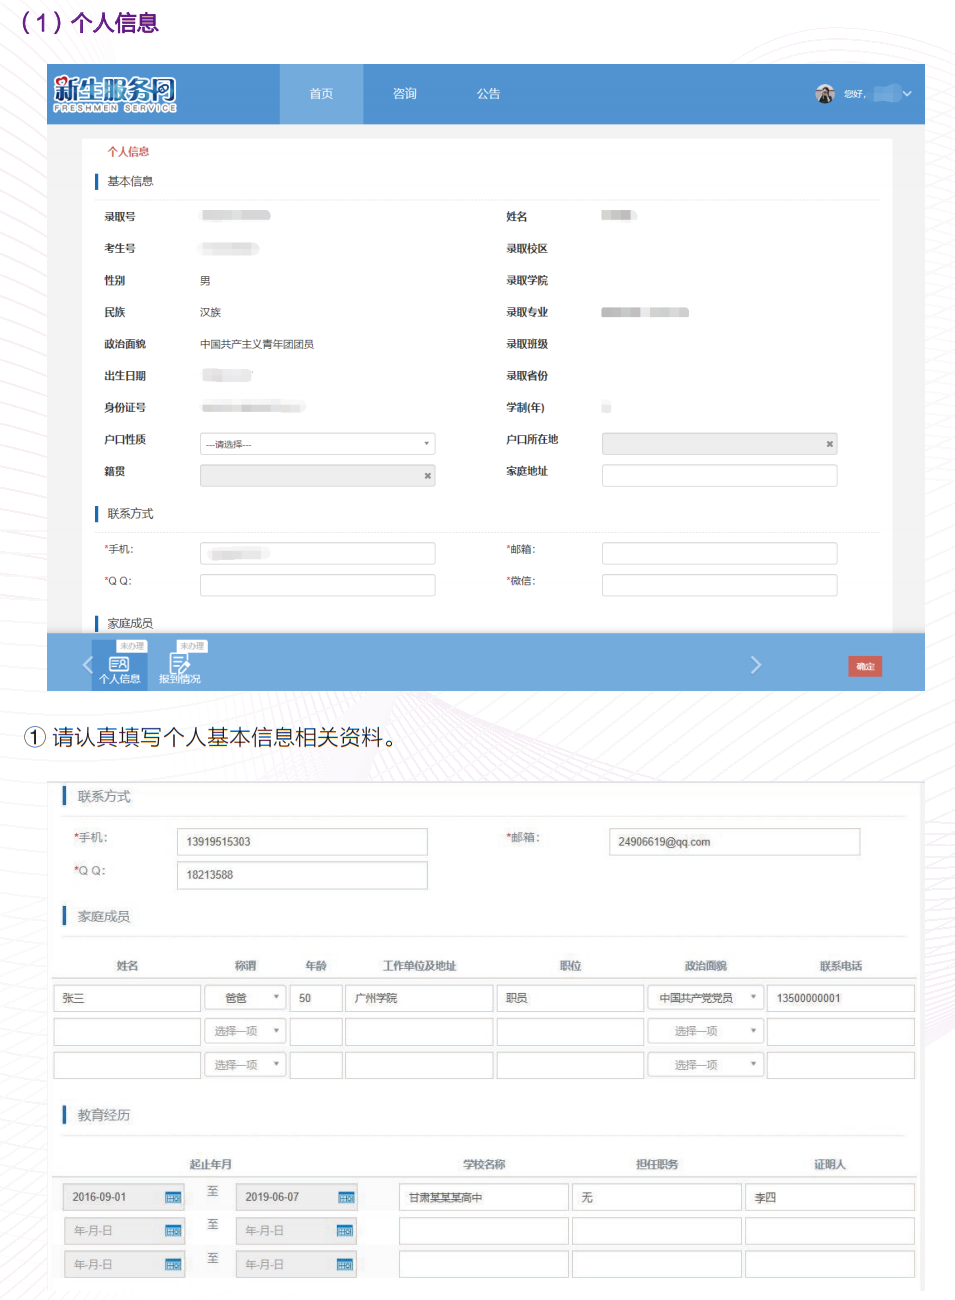
Task: Click the left arrow in the bottom step bar
Action: point(88,663)
